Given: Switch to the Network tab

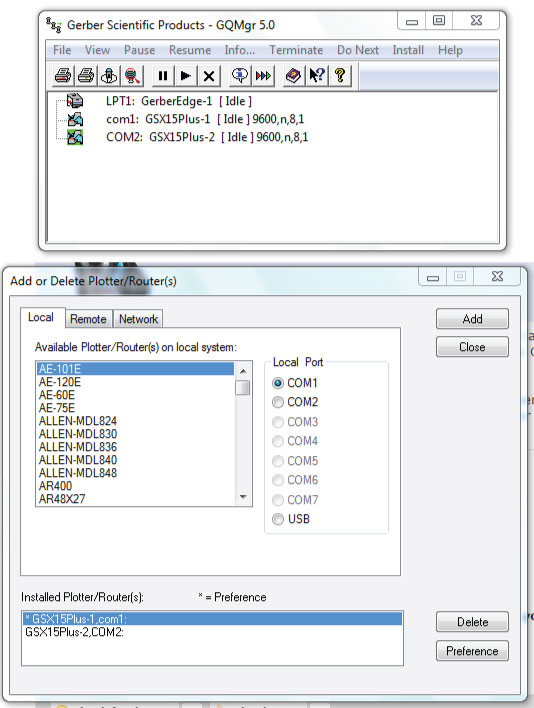Looking at the screenshot, I should pyautogui.click(x=138, y=319).
